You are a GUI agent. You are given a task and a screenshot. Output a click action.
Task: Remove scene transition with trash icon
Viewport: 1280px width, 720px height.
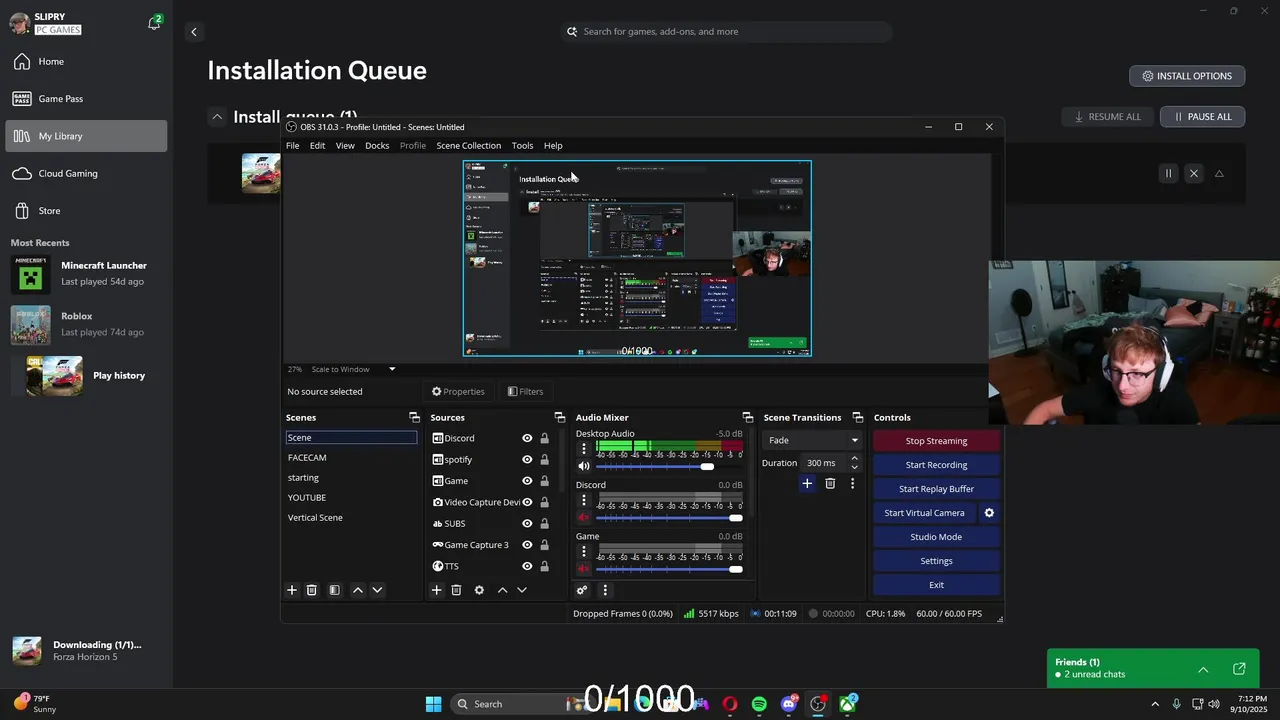pyautogui.click(x=830, y=483)
